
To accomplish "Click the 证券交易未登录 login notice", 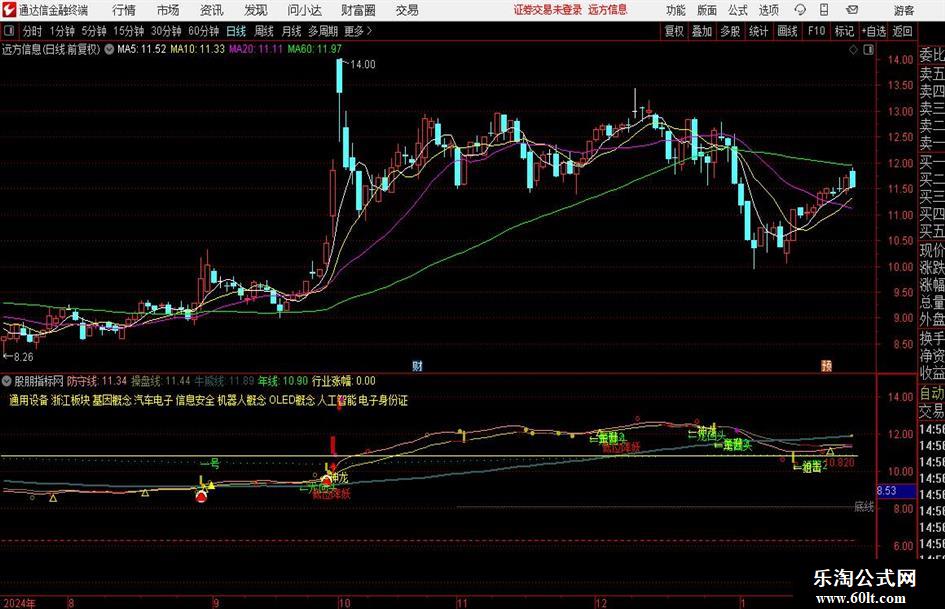I will tap(548, 10).
